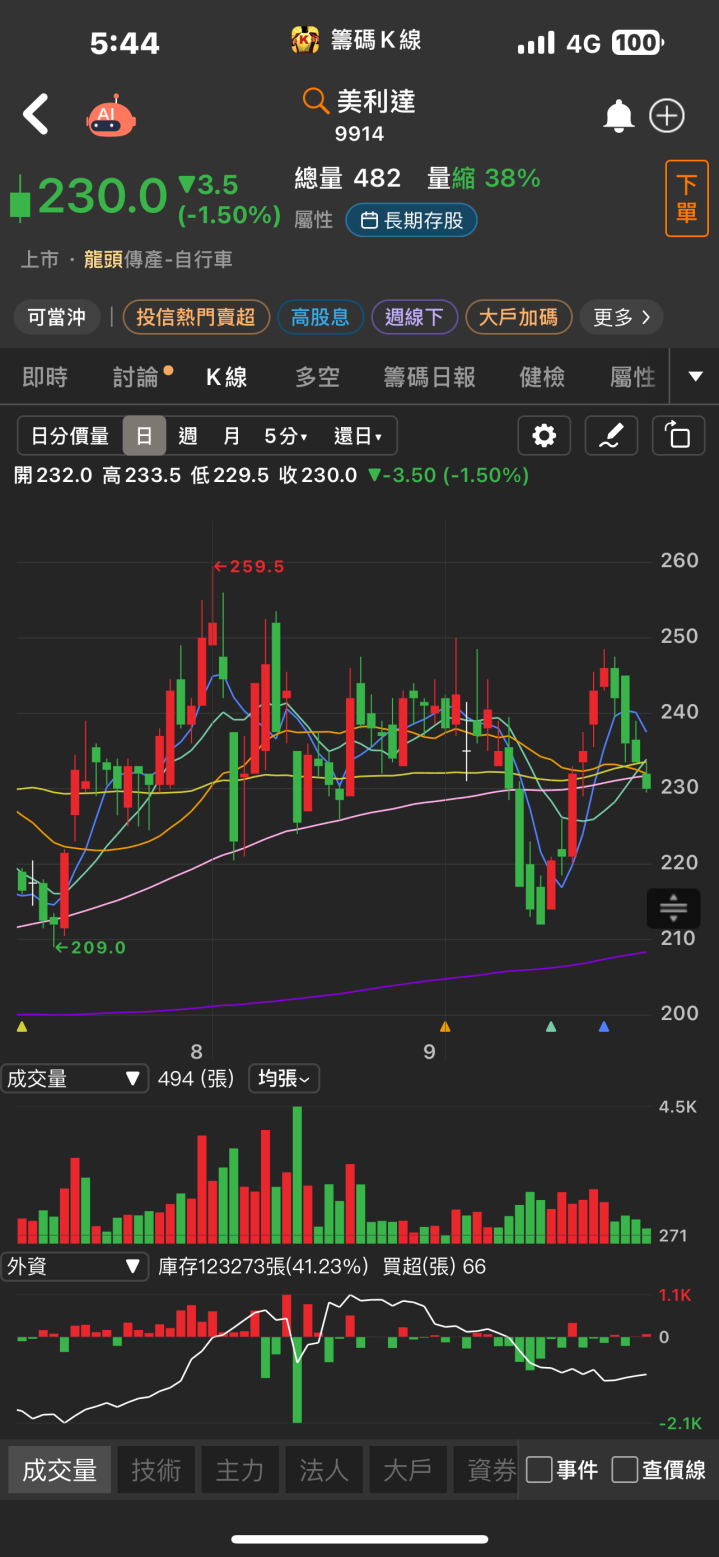Tap the 下單 order button
The width and height of the screenshot is (719, 1557).
(687, 198)
